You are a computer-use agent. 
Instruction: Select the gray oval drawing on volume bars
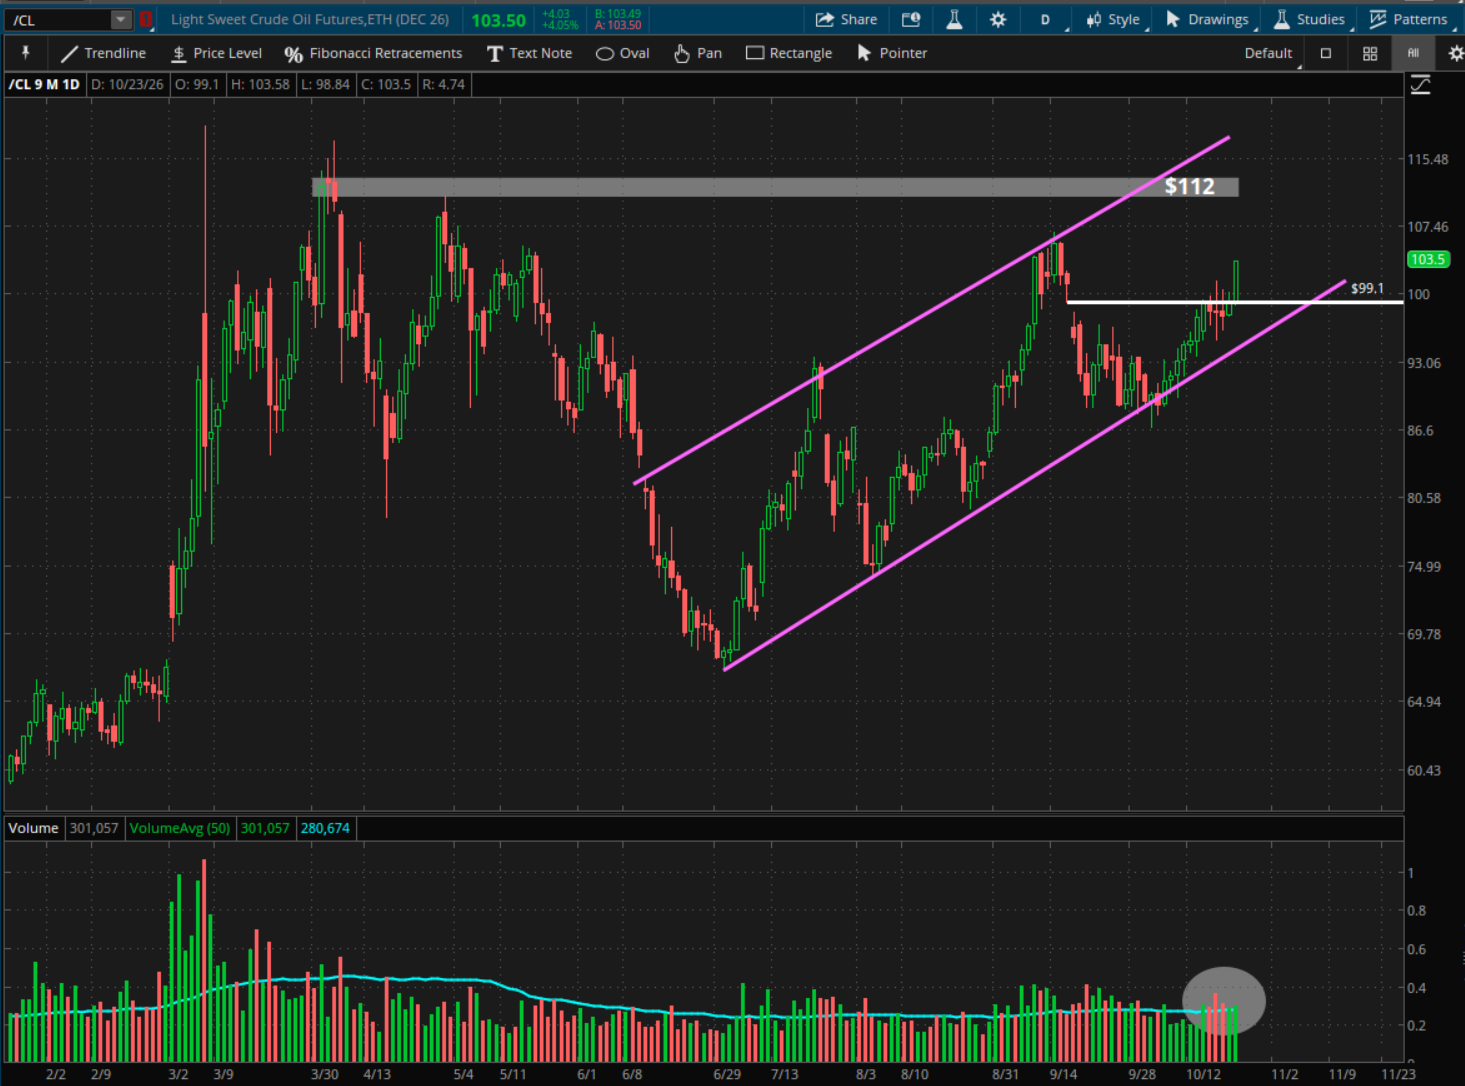pos(1224,1000)
